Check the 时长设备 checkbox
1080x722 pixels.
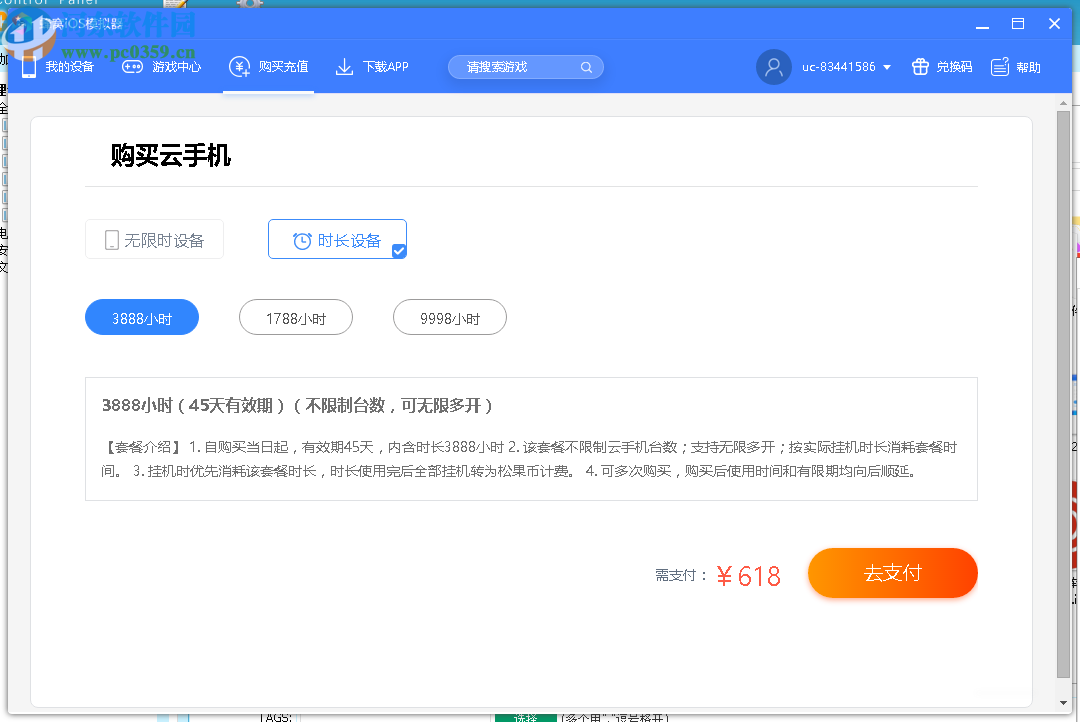point(398,253)
